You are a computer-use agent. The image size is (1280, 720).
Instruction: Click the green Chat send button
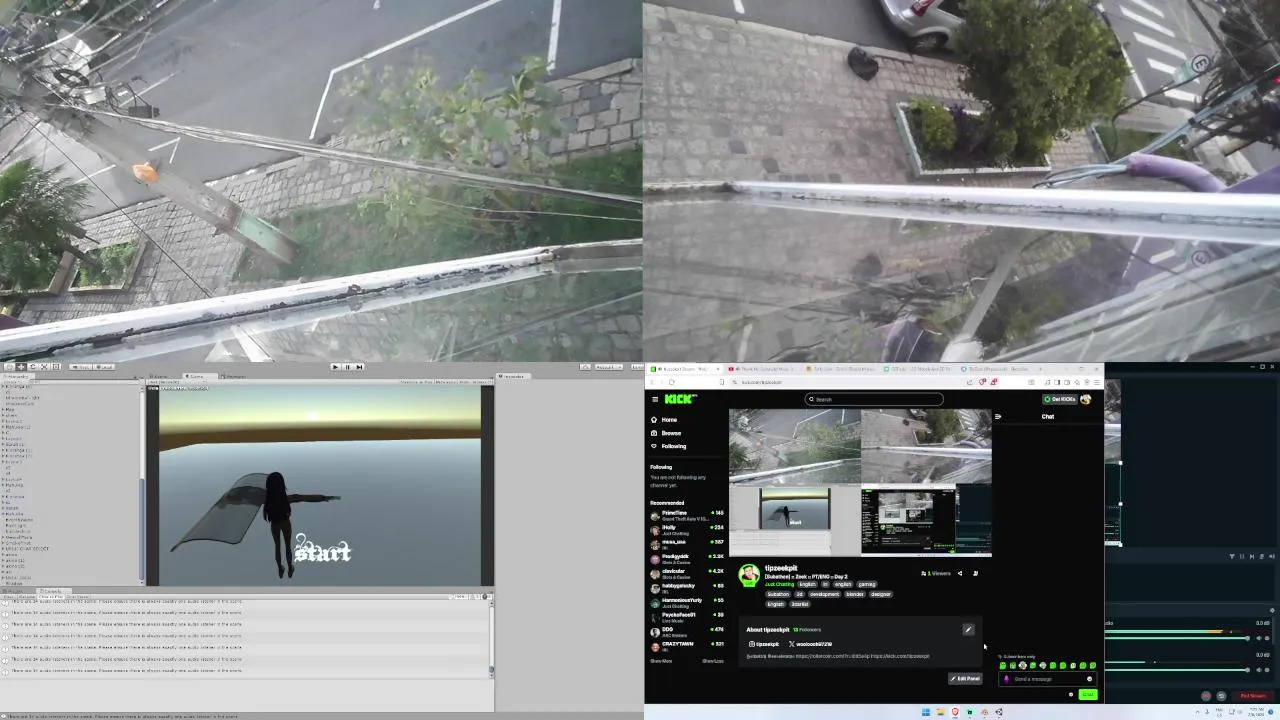tap(1088, 694)
